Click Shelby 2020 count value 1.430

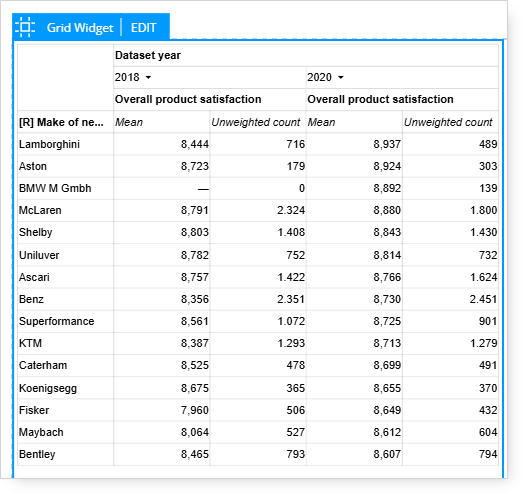(x=484, y=232)
